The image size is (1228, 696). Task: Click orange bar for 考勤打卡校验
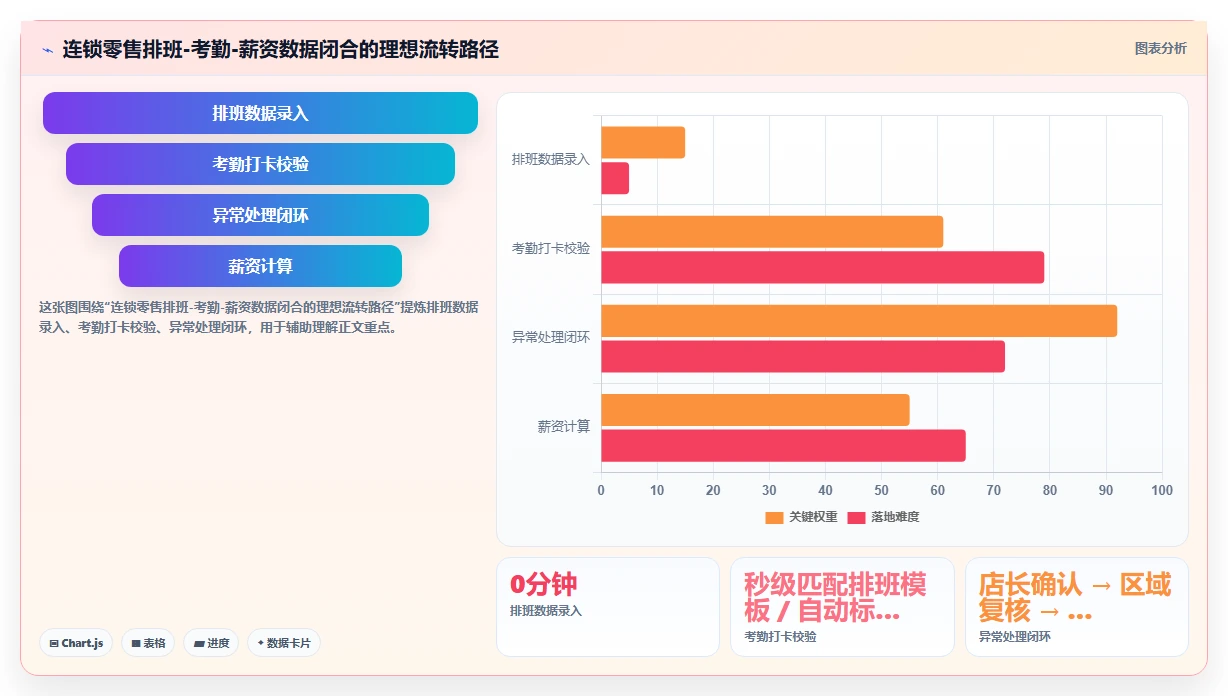coord(772,231)
